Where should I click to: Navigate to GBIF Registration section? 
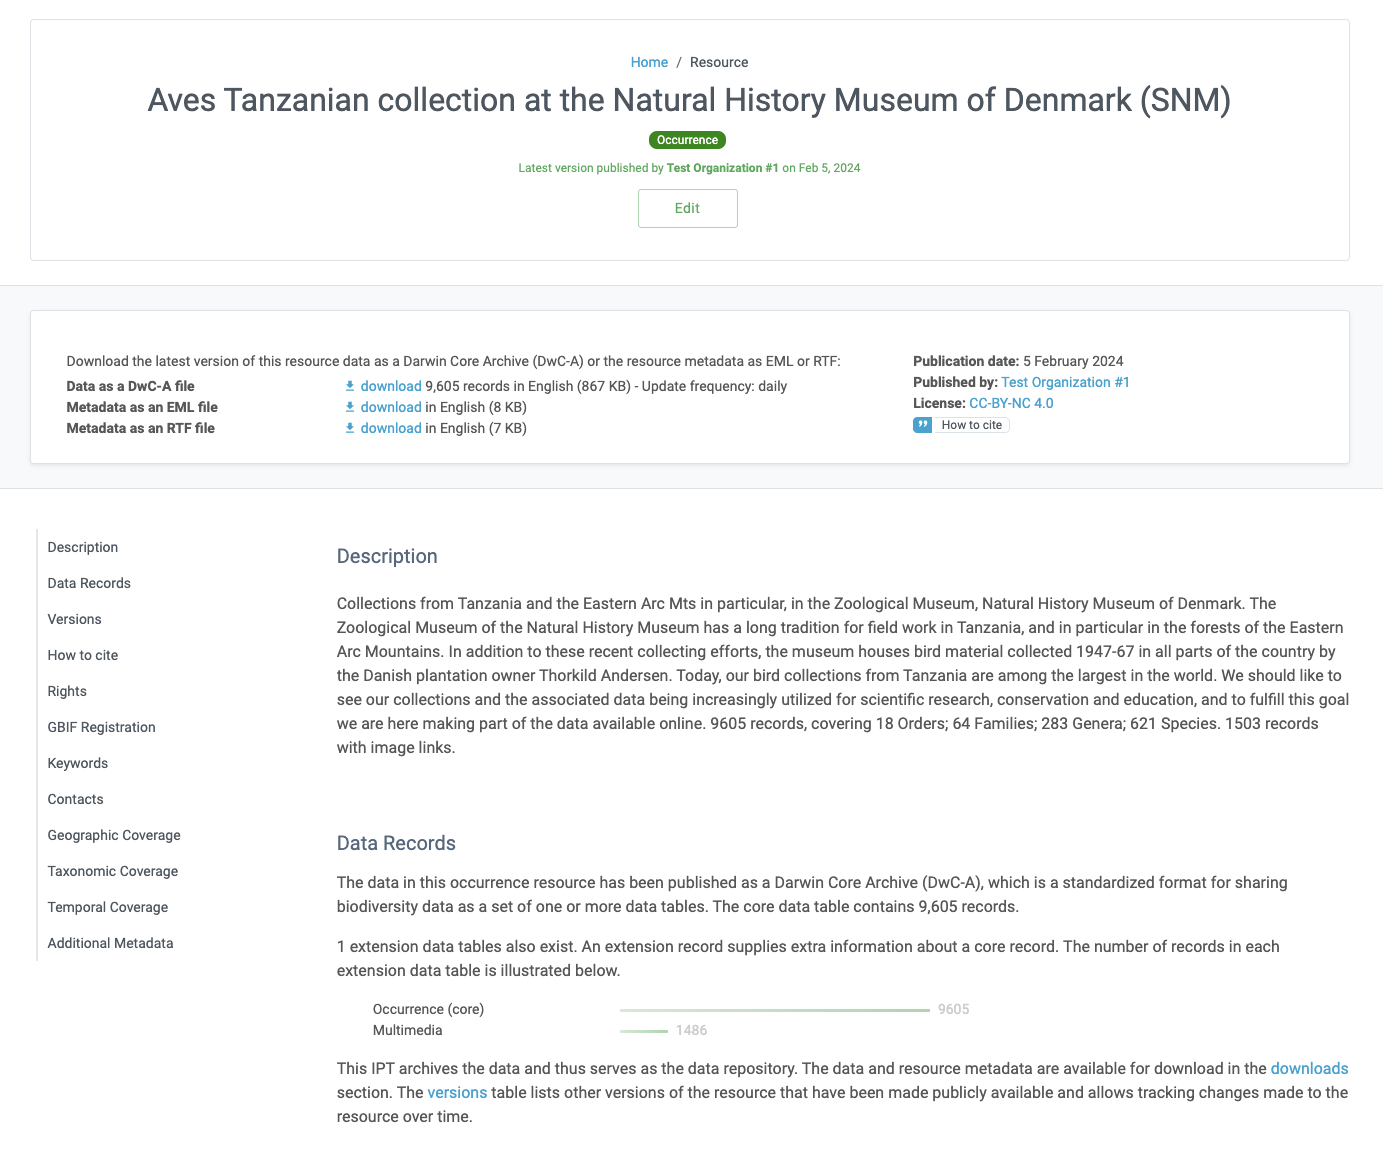[102, 727]
